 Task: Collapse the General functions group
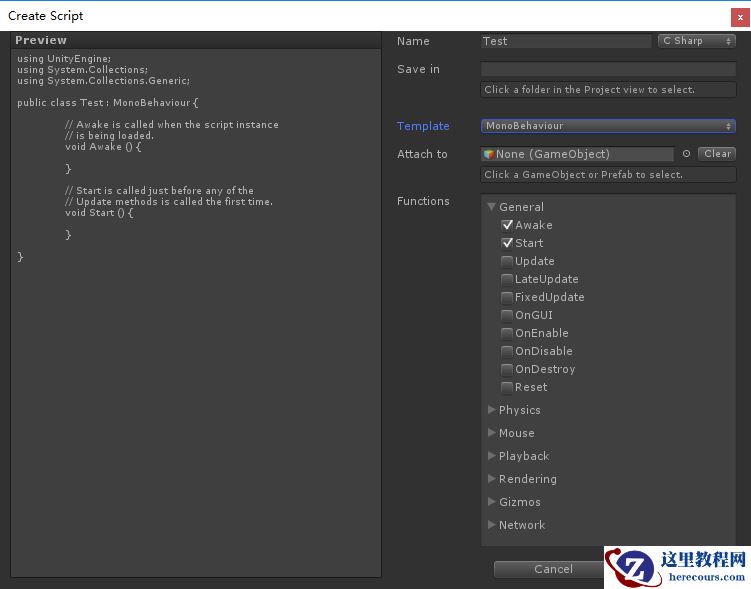coord(491,207)
